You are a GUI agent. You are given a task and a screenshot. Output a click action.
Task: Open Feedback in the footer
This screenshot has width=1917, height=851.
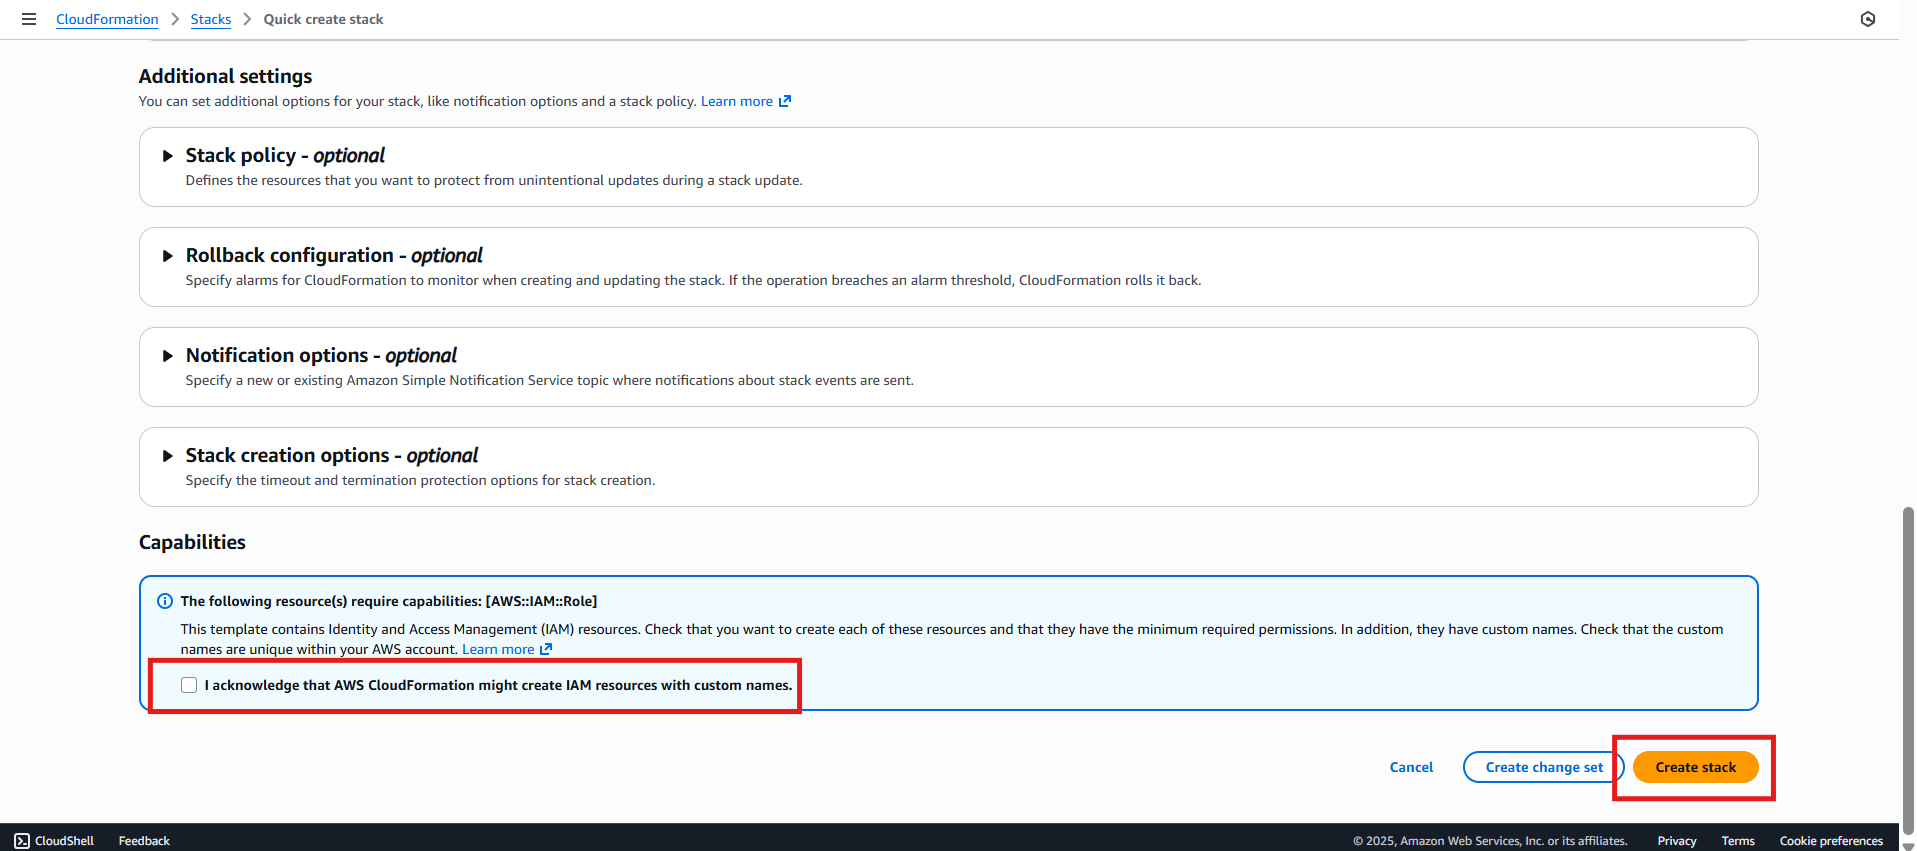click(x=144, y=840)
